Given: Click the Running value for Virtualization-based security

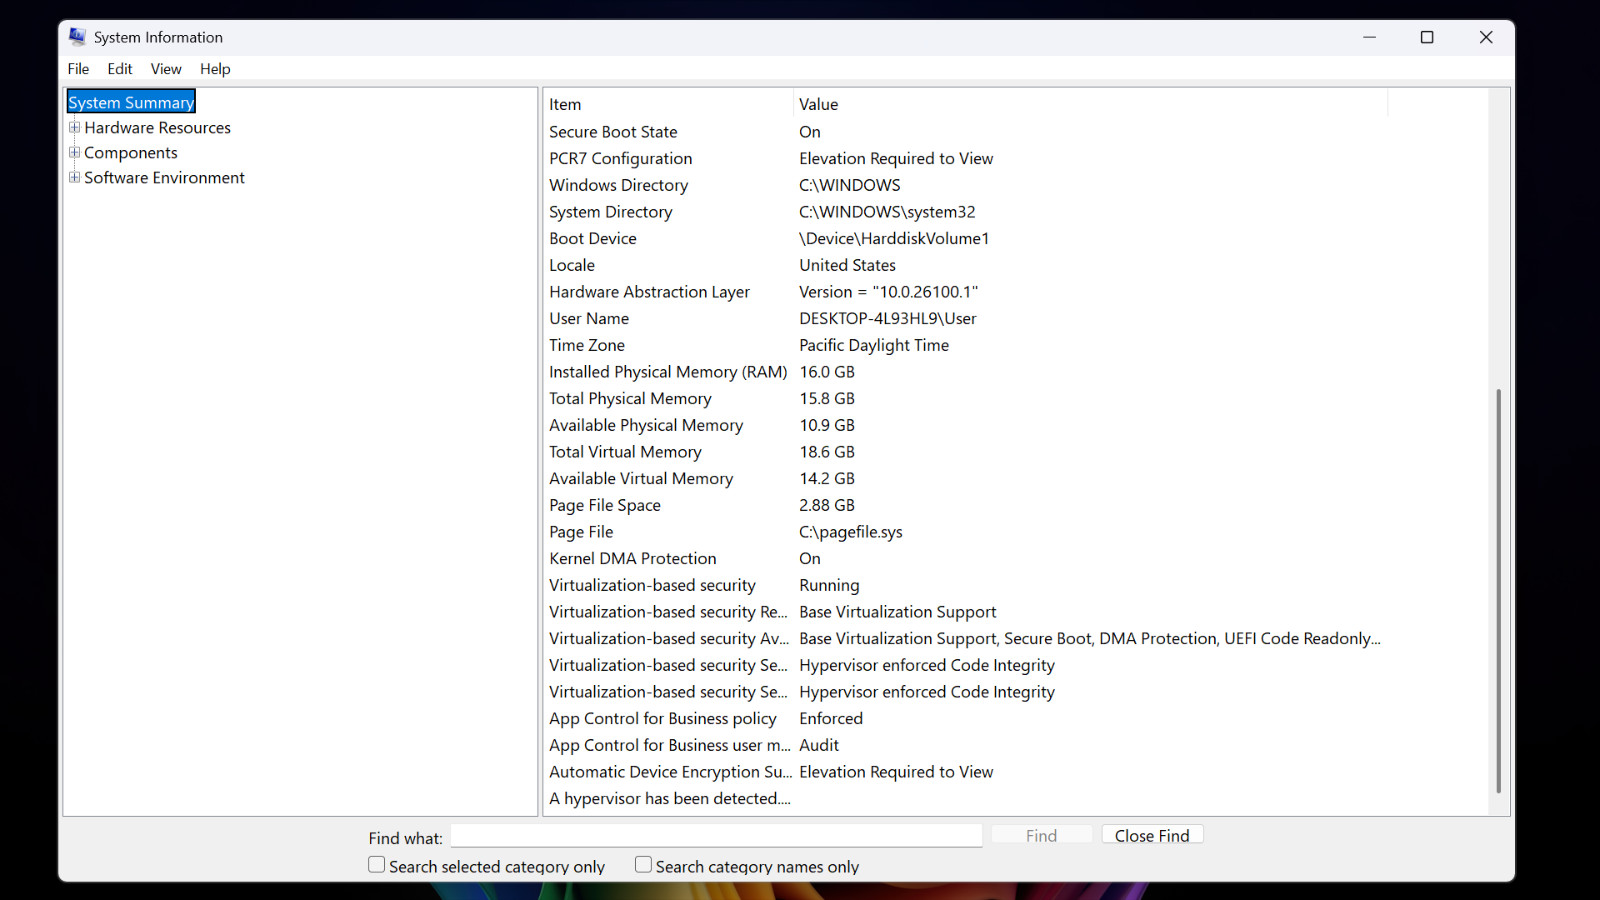Looking at the screenshot, I should (829, 586).
